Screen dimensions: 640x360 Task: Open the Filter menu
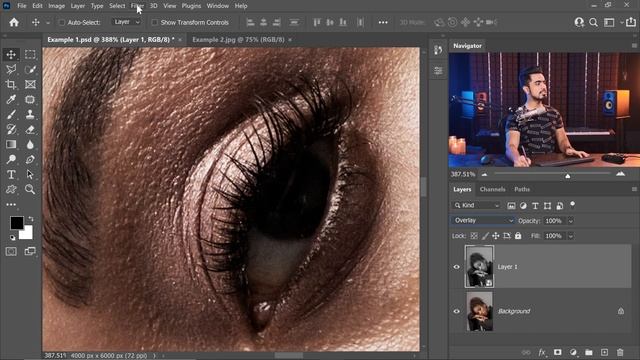coord(137,6)
